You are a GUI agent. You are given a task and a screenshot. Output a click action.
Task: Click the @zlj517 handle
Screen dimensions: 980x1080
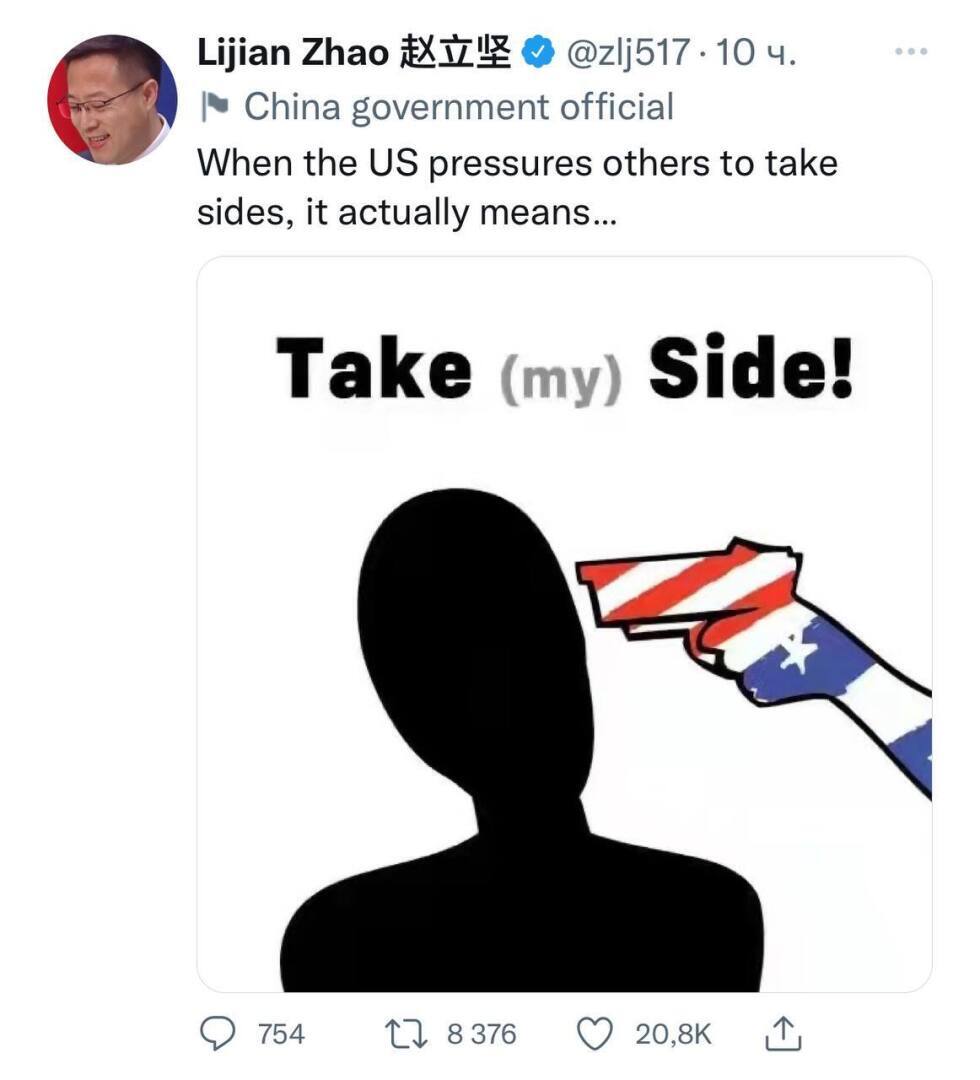click(x=627, y=53)
